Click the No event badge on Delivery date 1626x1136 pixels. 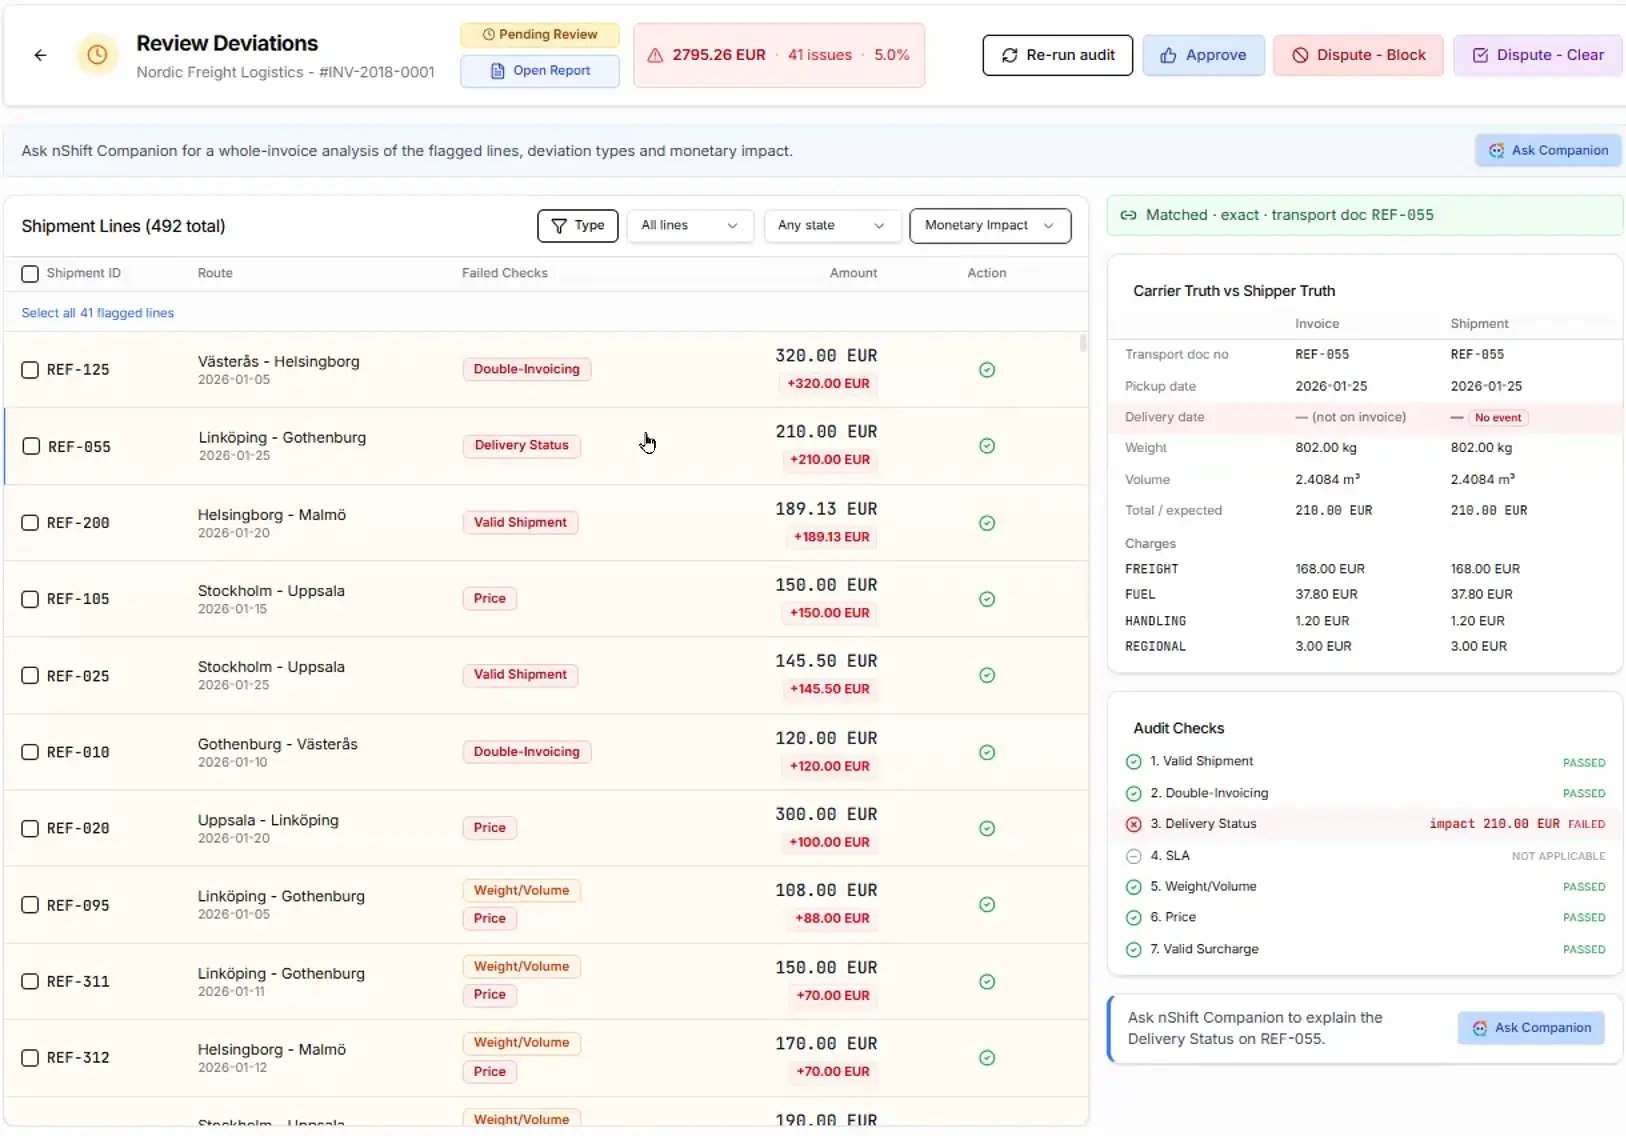coord(1498,418)
